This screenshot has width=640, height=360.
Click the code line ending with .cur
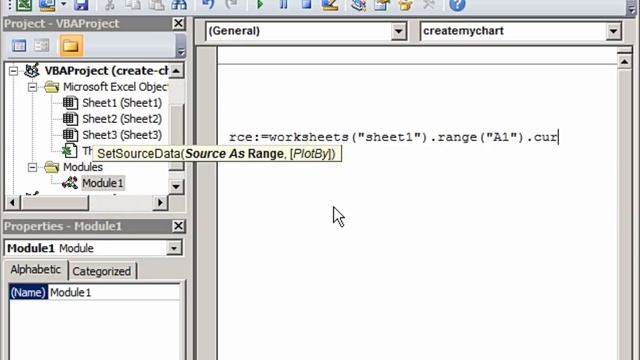coord(393,137)
